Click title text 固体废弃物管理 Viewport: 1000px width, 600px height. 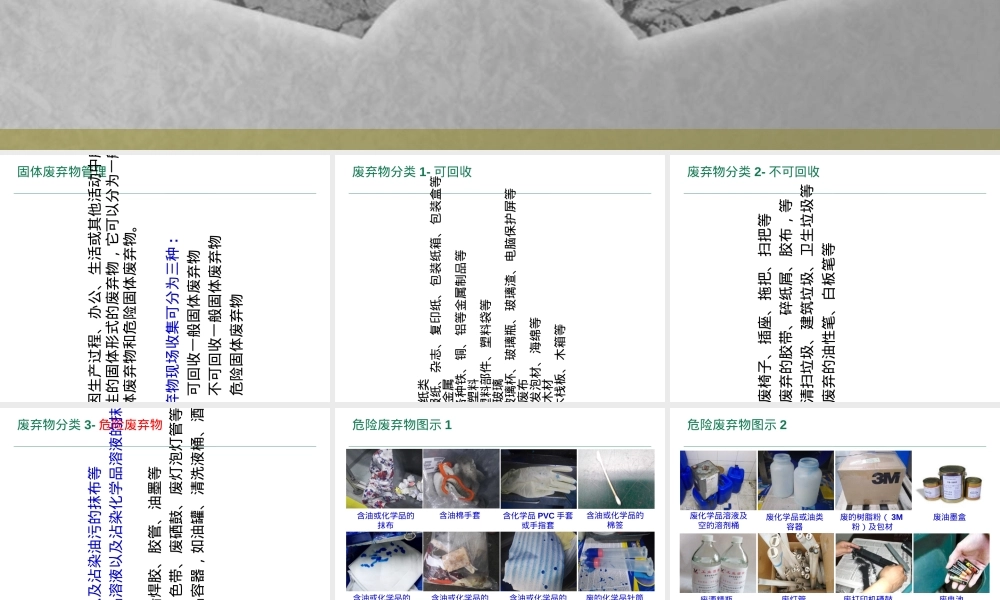[62, 172]
